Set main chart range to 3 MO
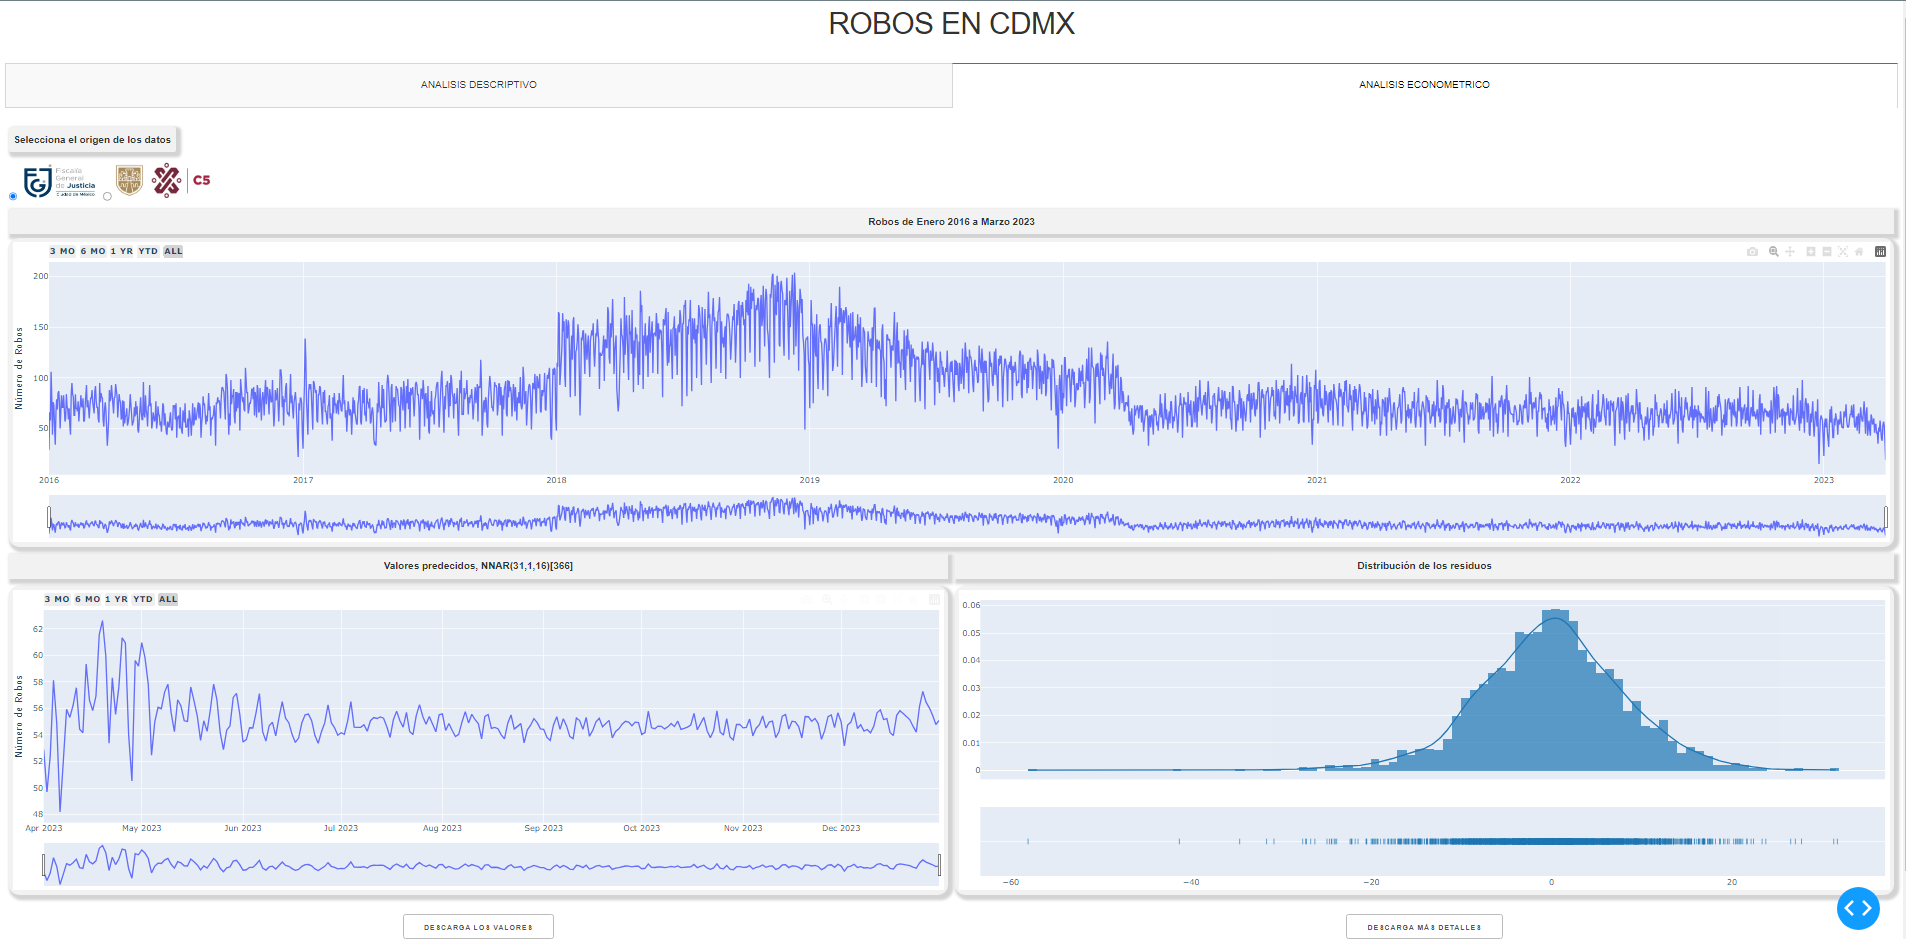Screen dimensions: 1906x939 coord(62,251)
